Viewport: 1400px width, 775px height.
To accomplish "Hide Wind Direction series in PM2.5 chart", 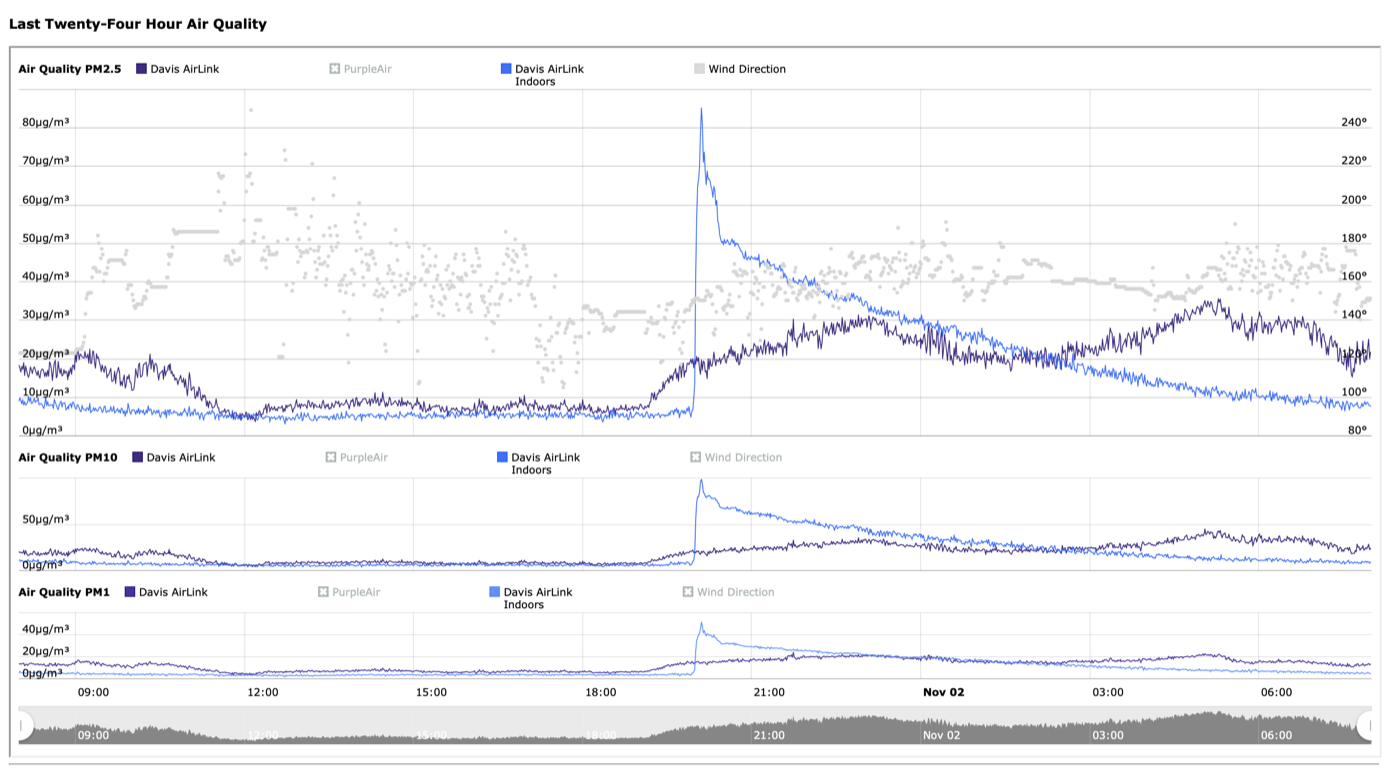I will pyautogui.click(x=740, y=69).
